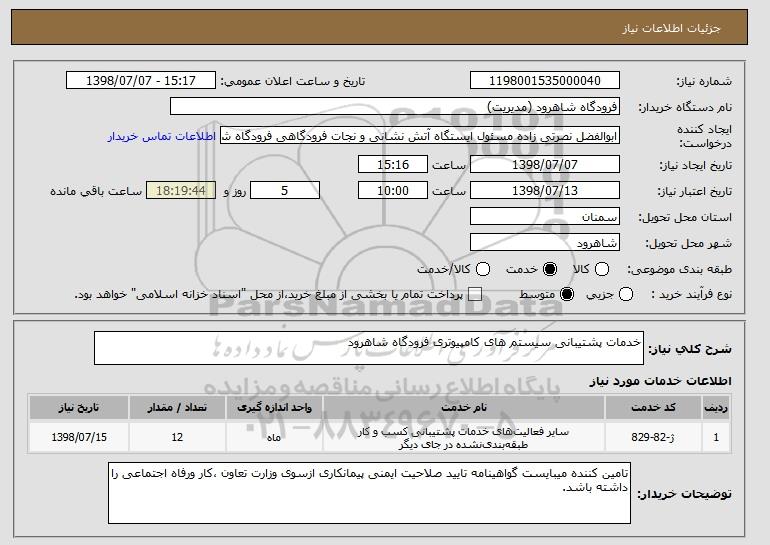Click the request creator name field
The height and width of the screenshot is (545, 770).
point(420,136)
